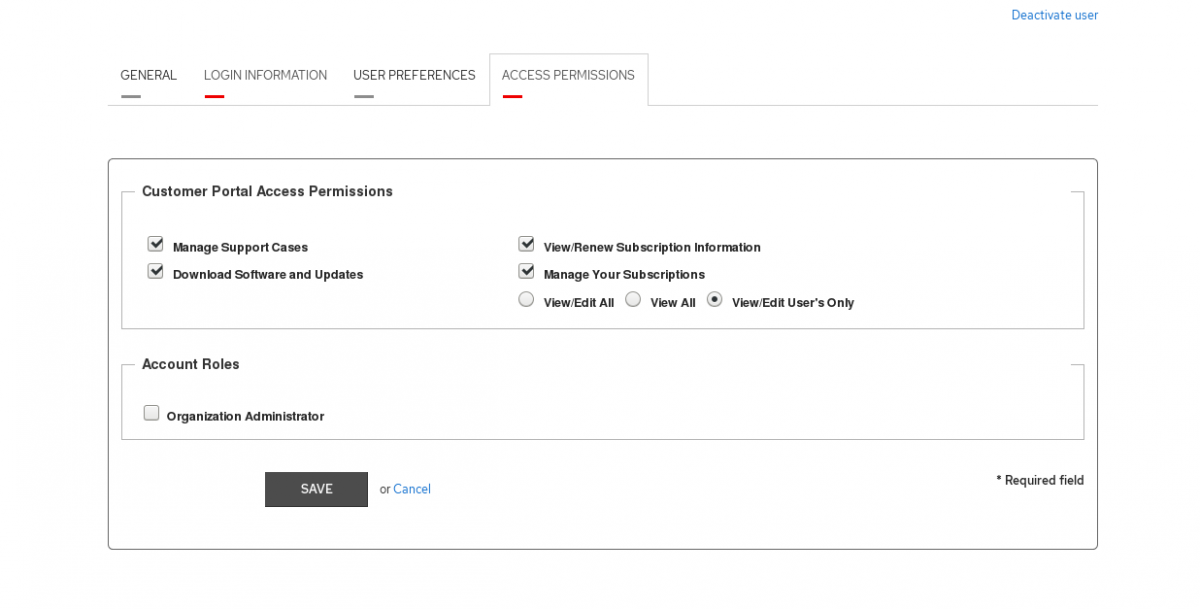Open the Login Information tab

(x=265, y=75)
